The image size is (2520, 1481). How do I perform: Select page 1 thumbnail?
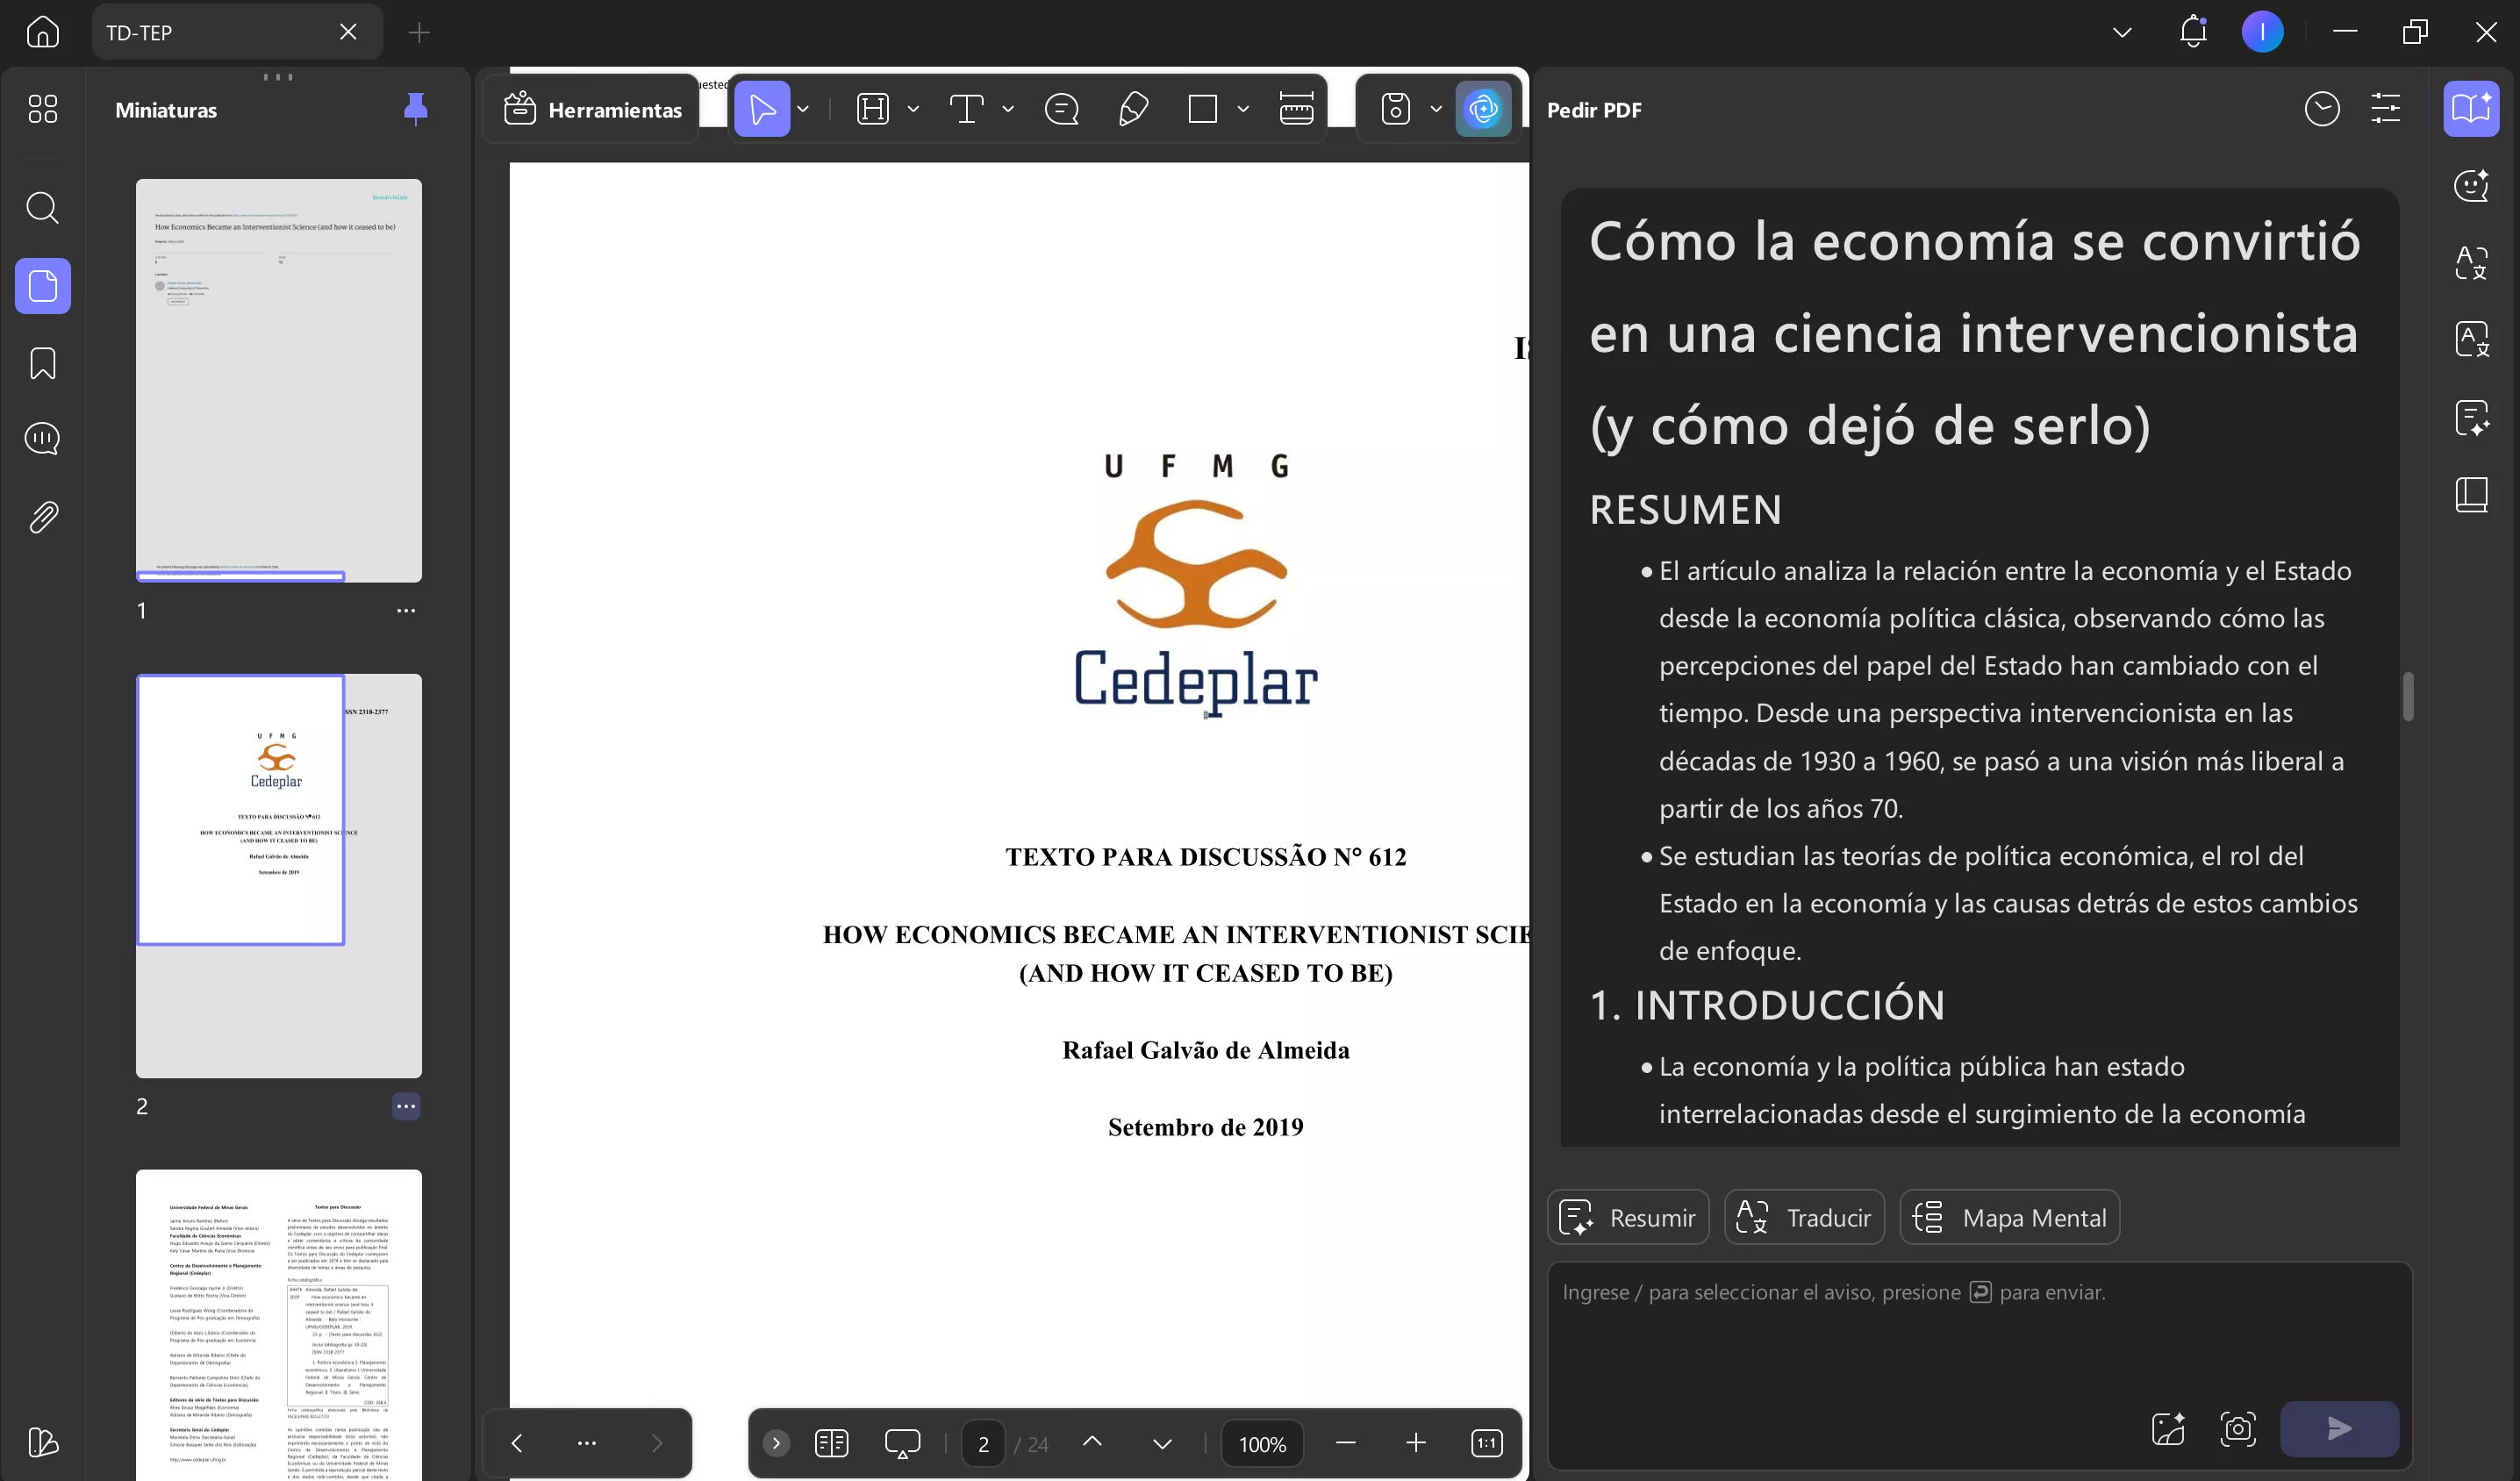pyautogui.click(x=279, y=381)
